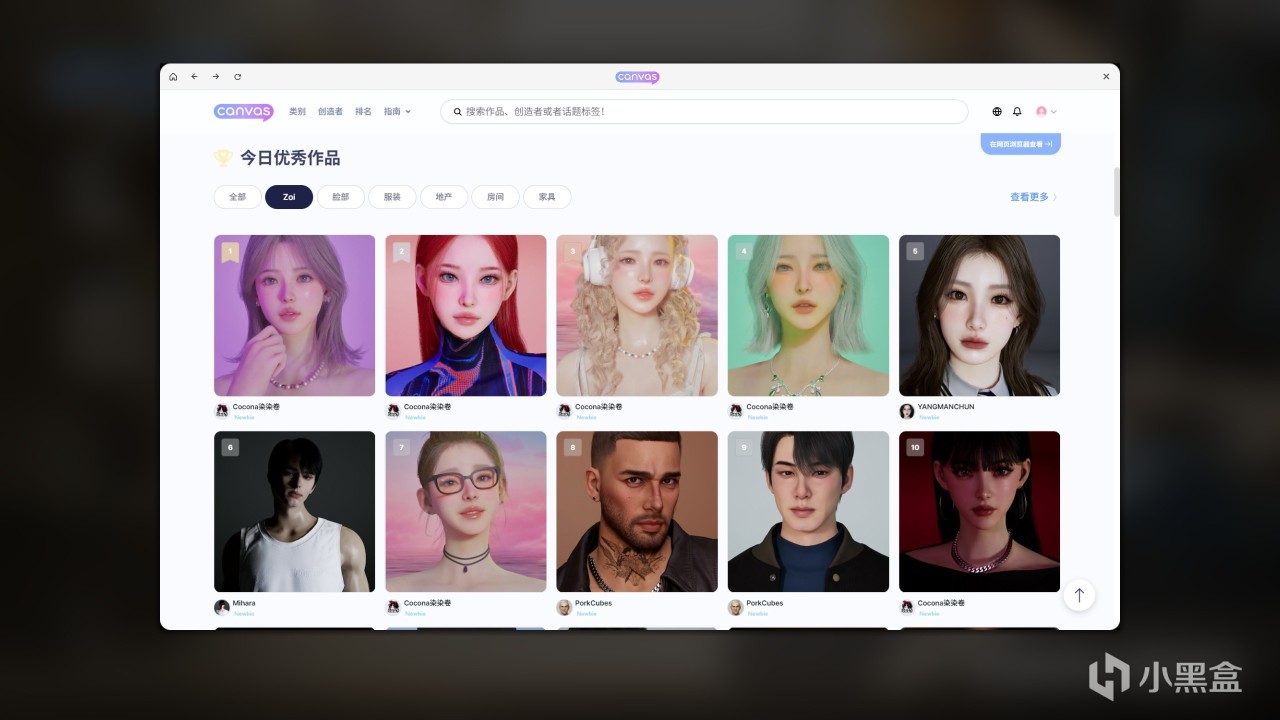Open the 排名 navigation item
This screenshot has width=1280, height=720.
point(363,112)
